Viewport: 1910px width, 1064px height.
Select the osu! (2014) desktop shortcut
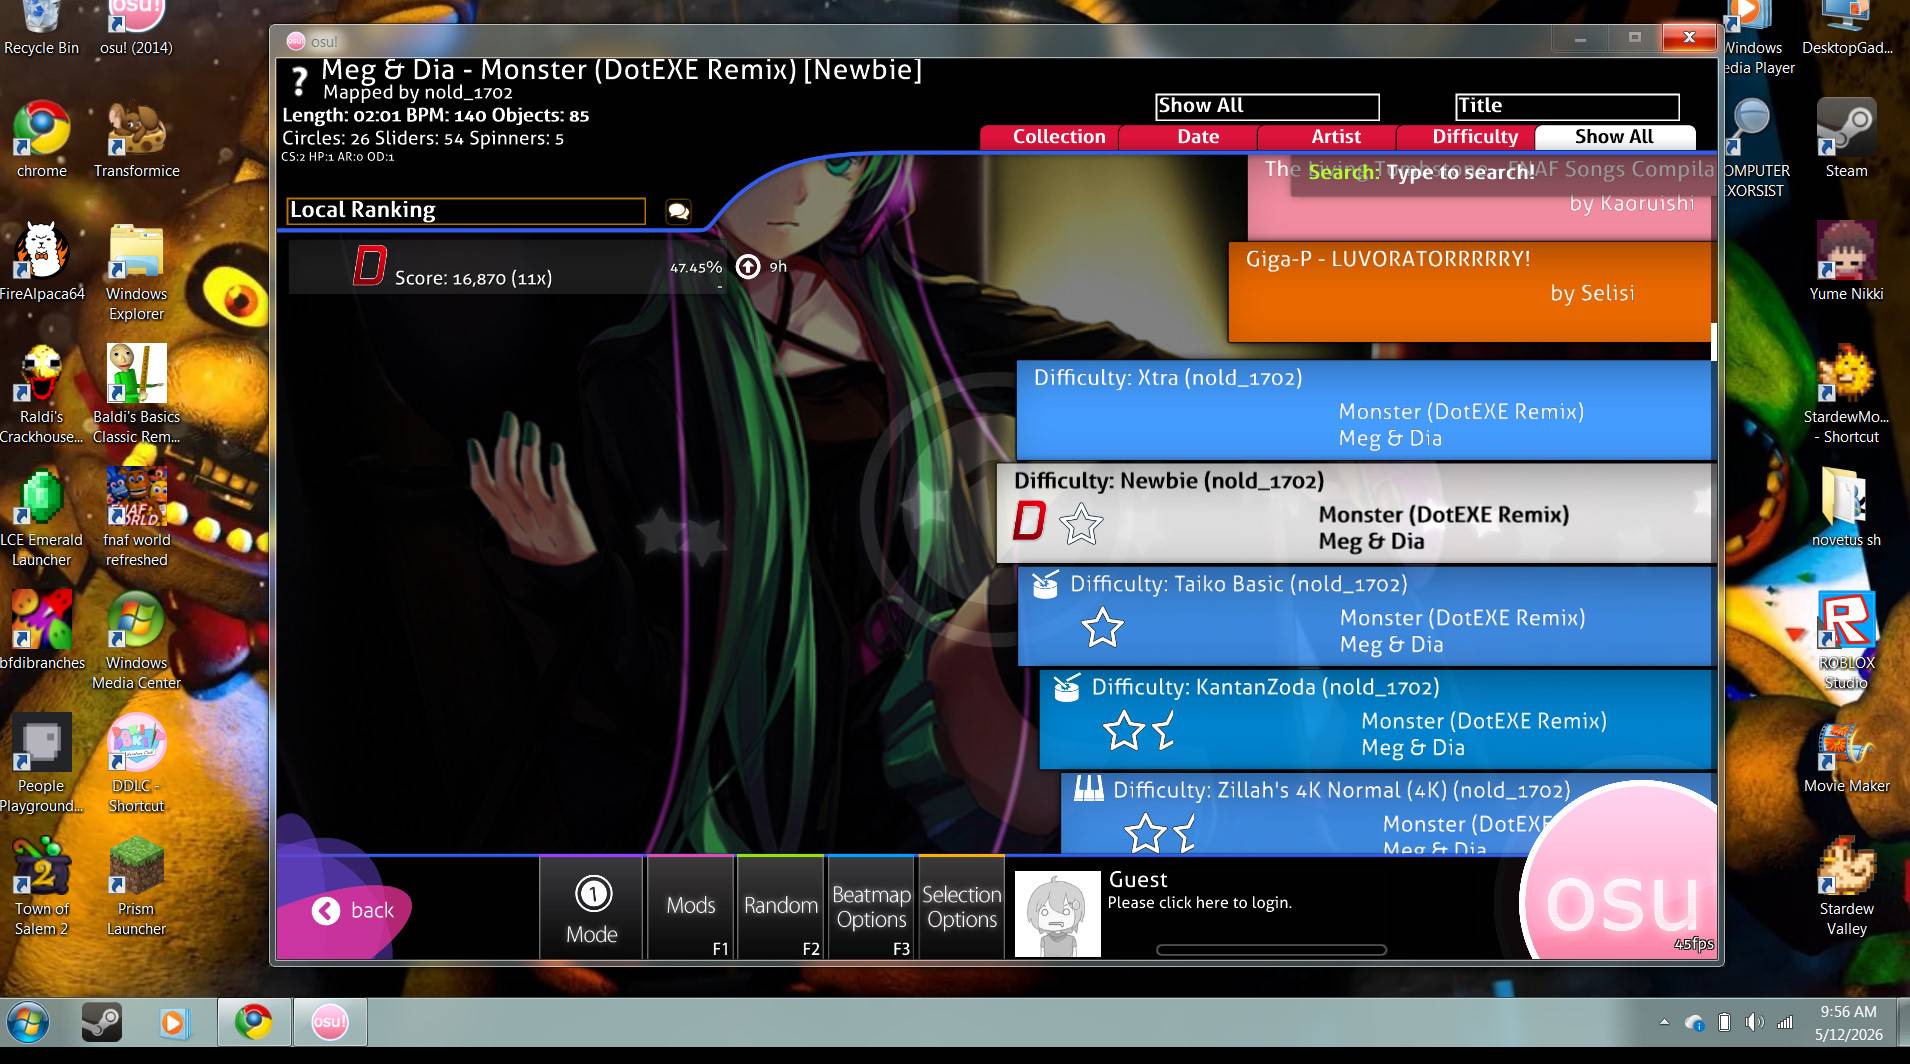(x=136, y=30)
